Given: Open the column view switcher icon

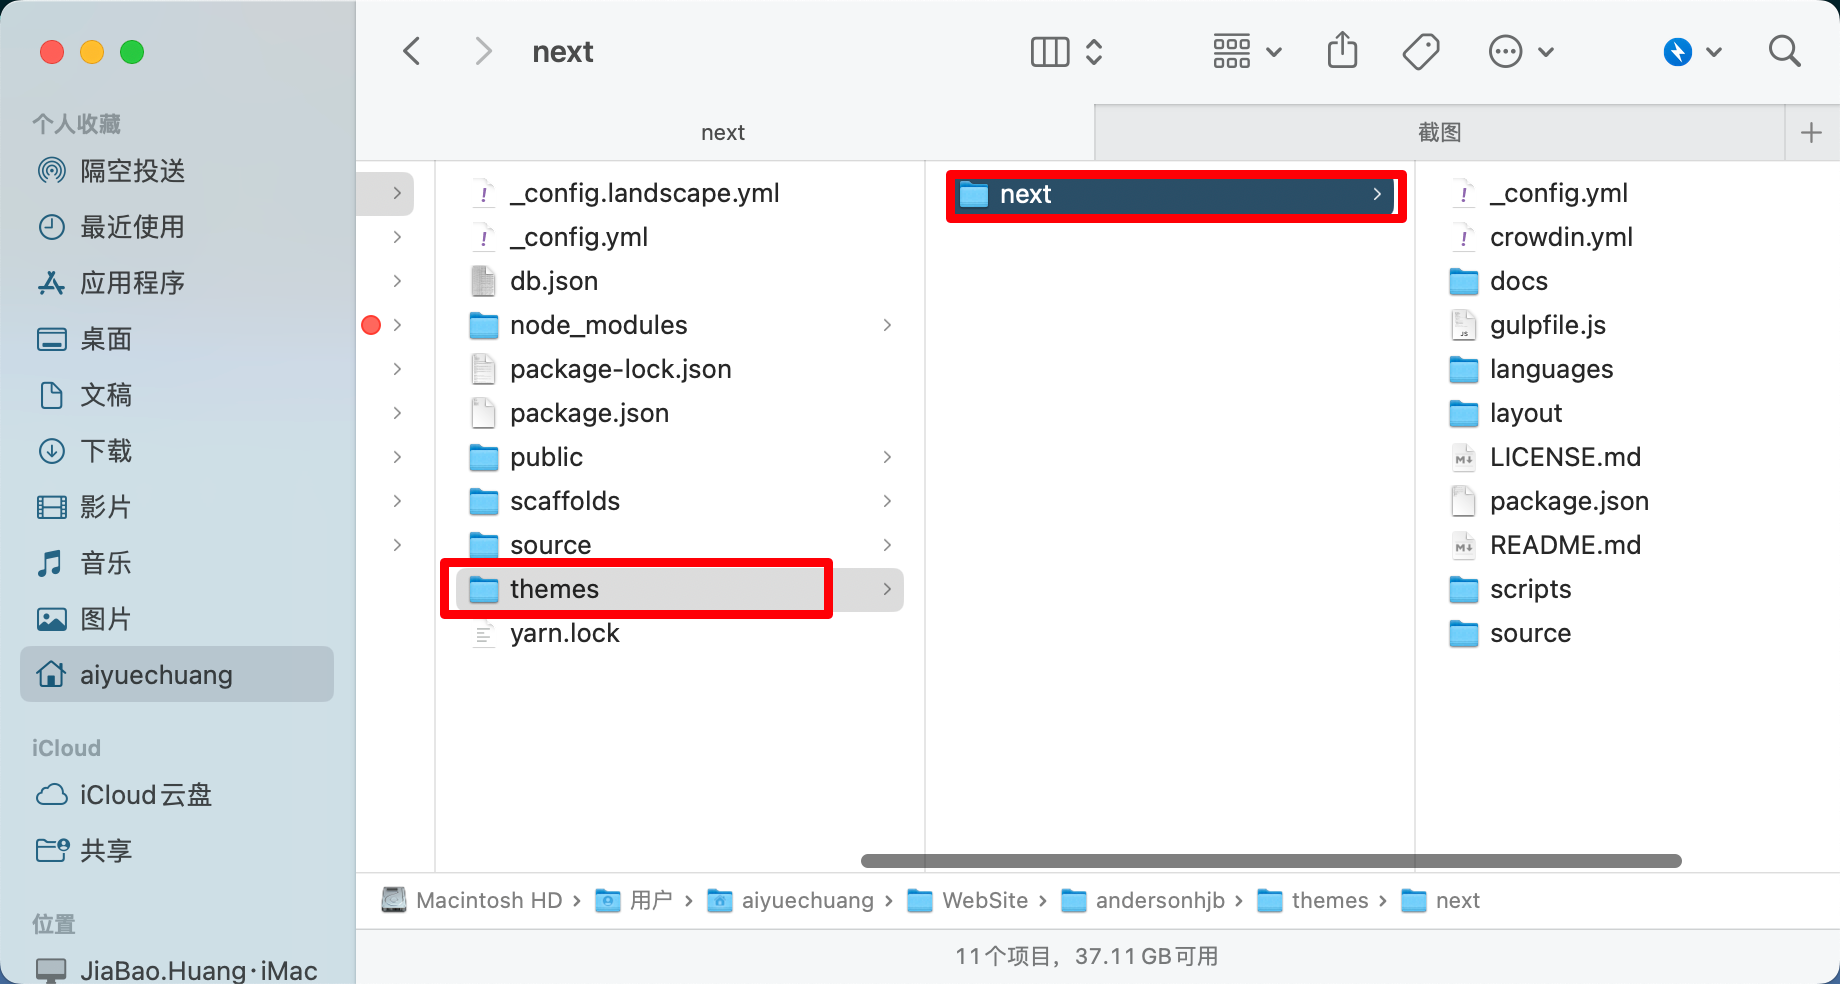Looking at the screenshot, I should [x=1066, y=51].
